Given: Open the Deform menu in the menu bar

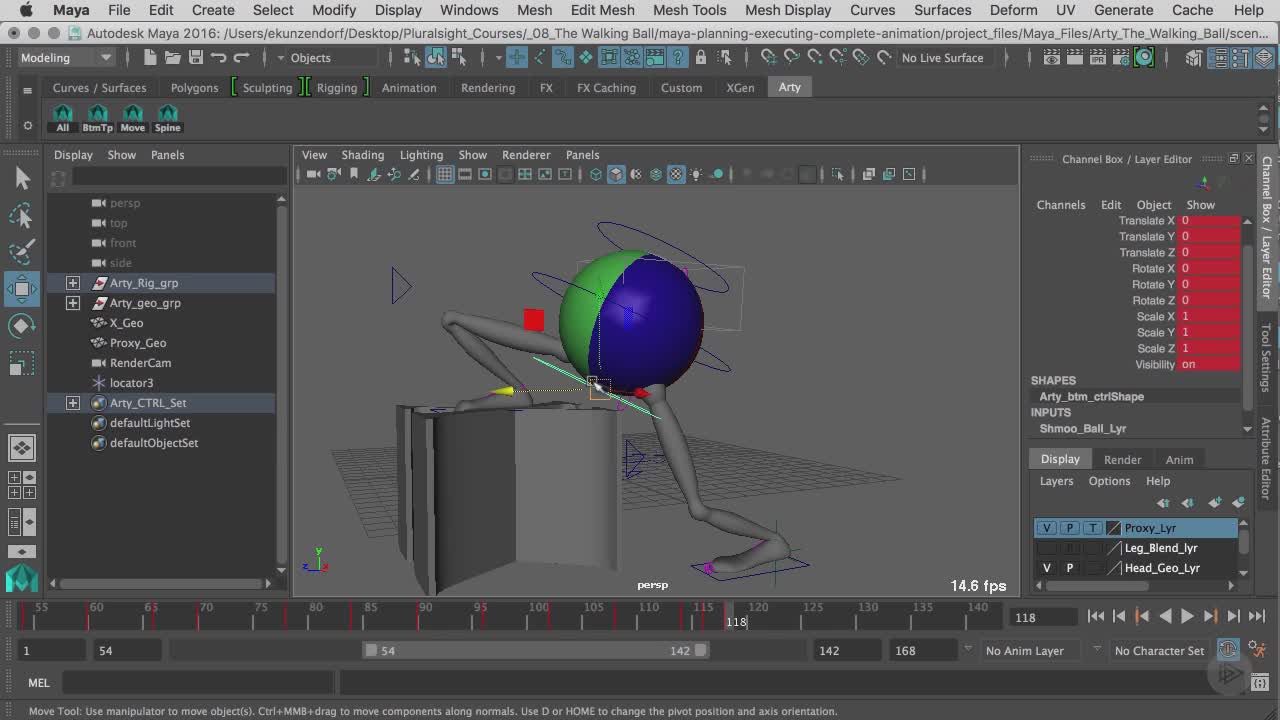Looking at the screenshot, I should click(x=1013, y=10).
